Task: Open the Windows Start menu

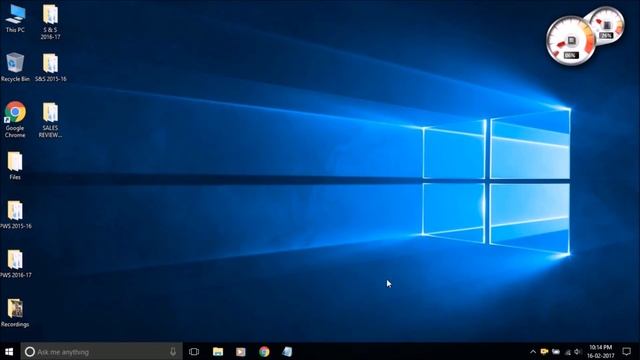Action: coord(9,352)
